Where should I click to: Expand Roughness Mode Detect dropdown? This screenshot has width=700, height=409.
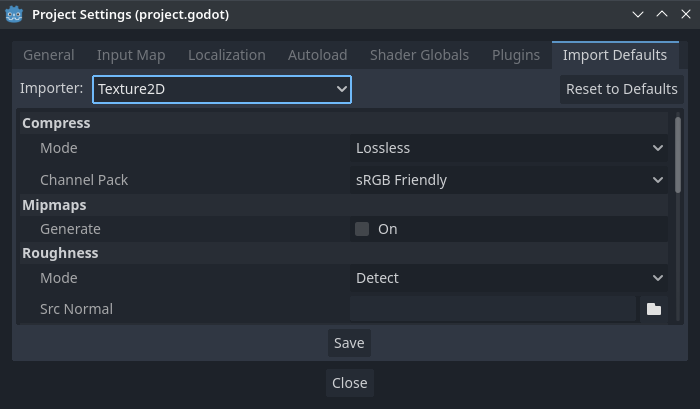click(509, 278)
